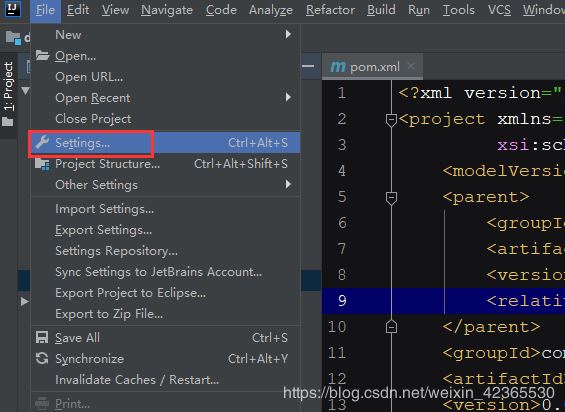Choose Open URL... from the File menu
565x412 pixels.
point(166,77)
